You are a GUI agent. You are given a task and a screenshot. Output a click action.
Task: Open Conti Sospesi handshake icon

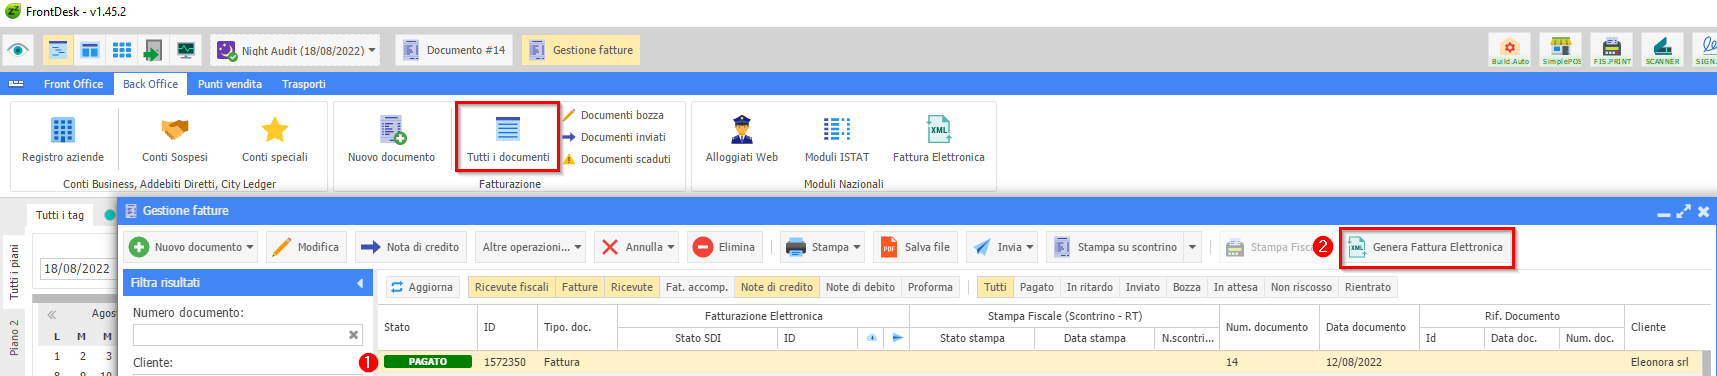point(175,130)
